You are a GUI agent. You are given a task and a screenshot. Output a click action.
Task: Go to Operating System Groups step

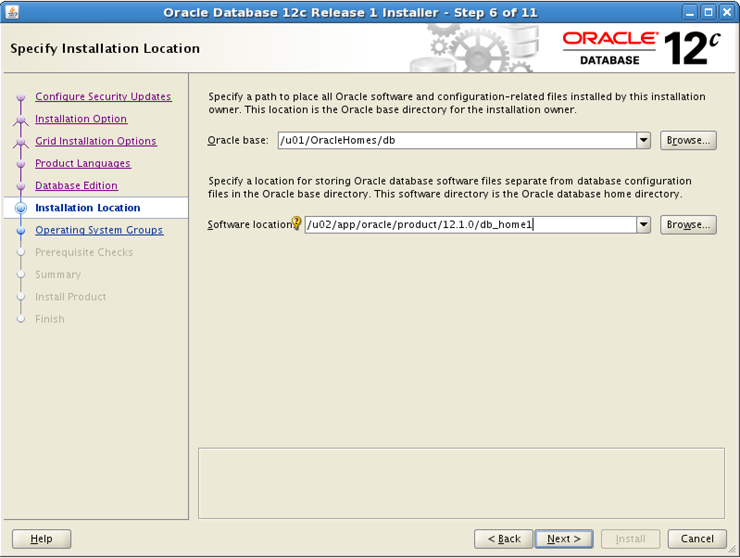[99, 230]
